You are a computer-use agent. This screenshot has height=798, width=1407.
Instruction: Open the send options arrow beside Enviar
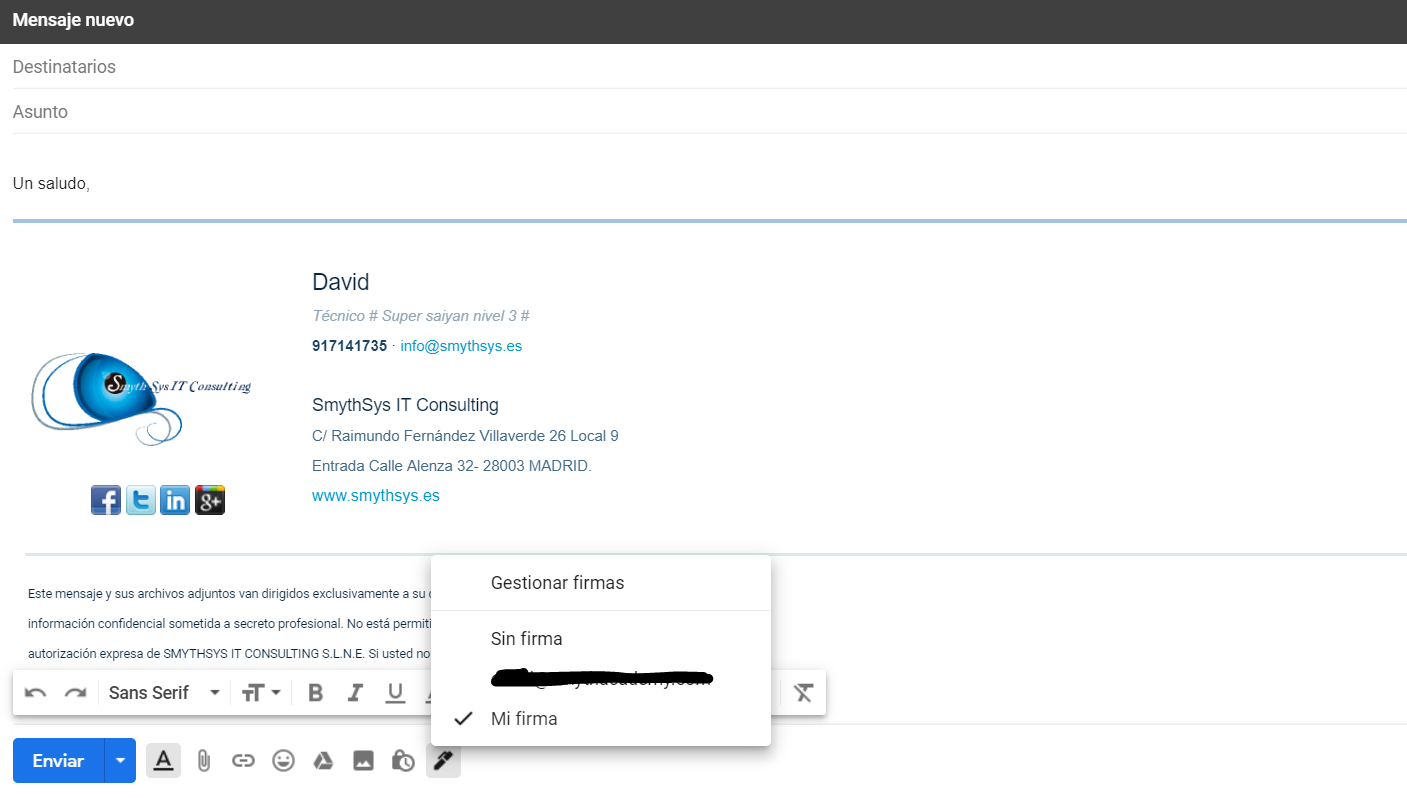point(120,761)
